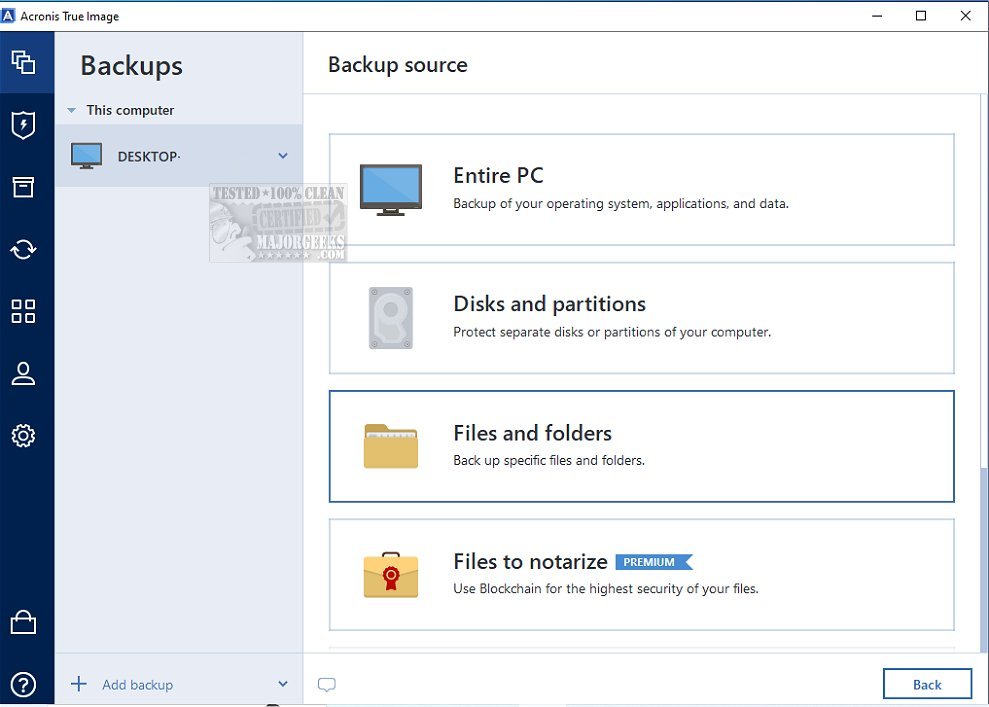Open the Add backup dropdown arrow
This screenshot has width=989, height=707.
pyautogui.click(x=283, y=684)
